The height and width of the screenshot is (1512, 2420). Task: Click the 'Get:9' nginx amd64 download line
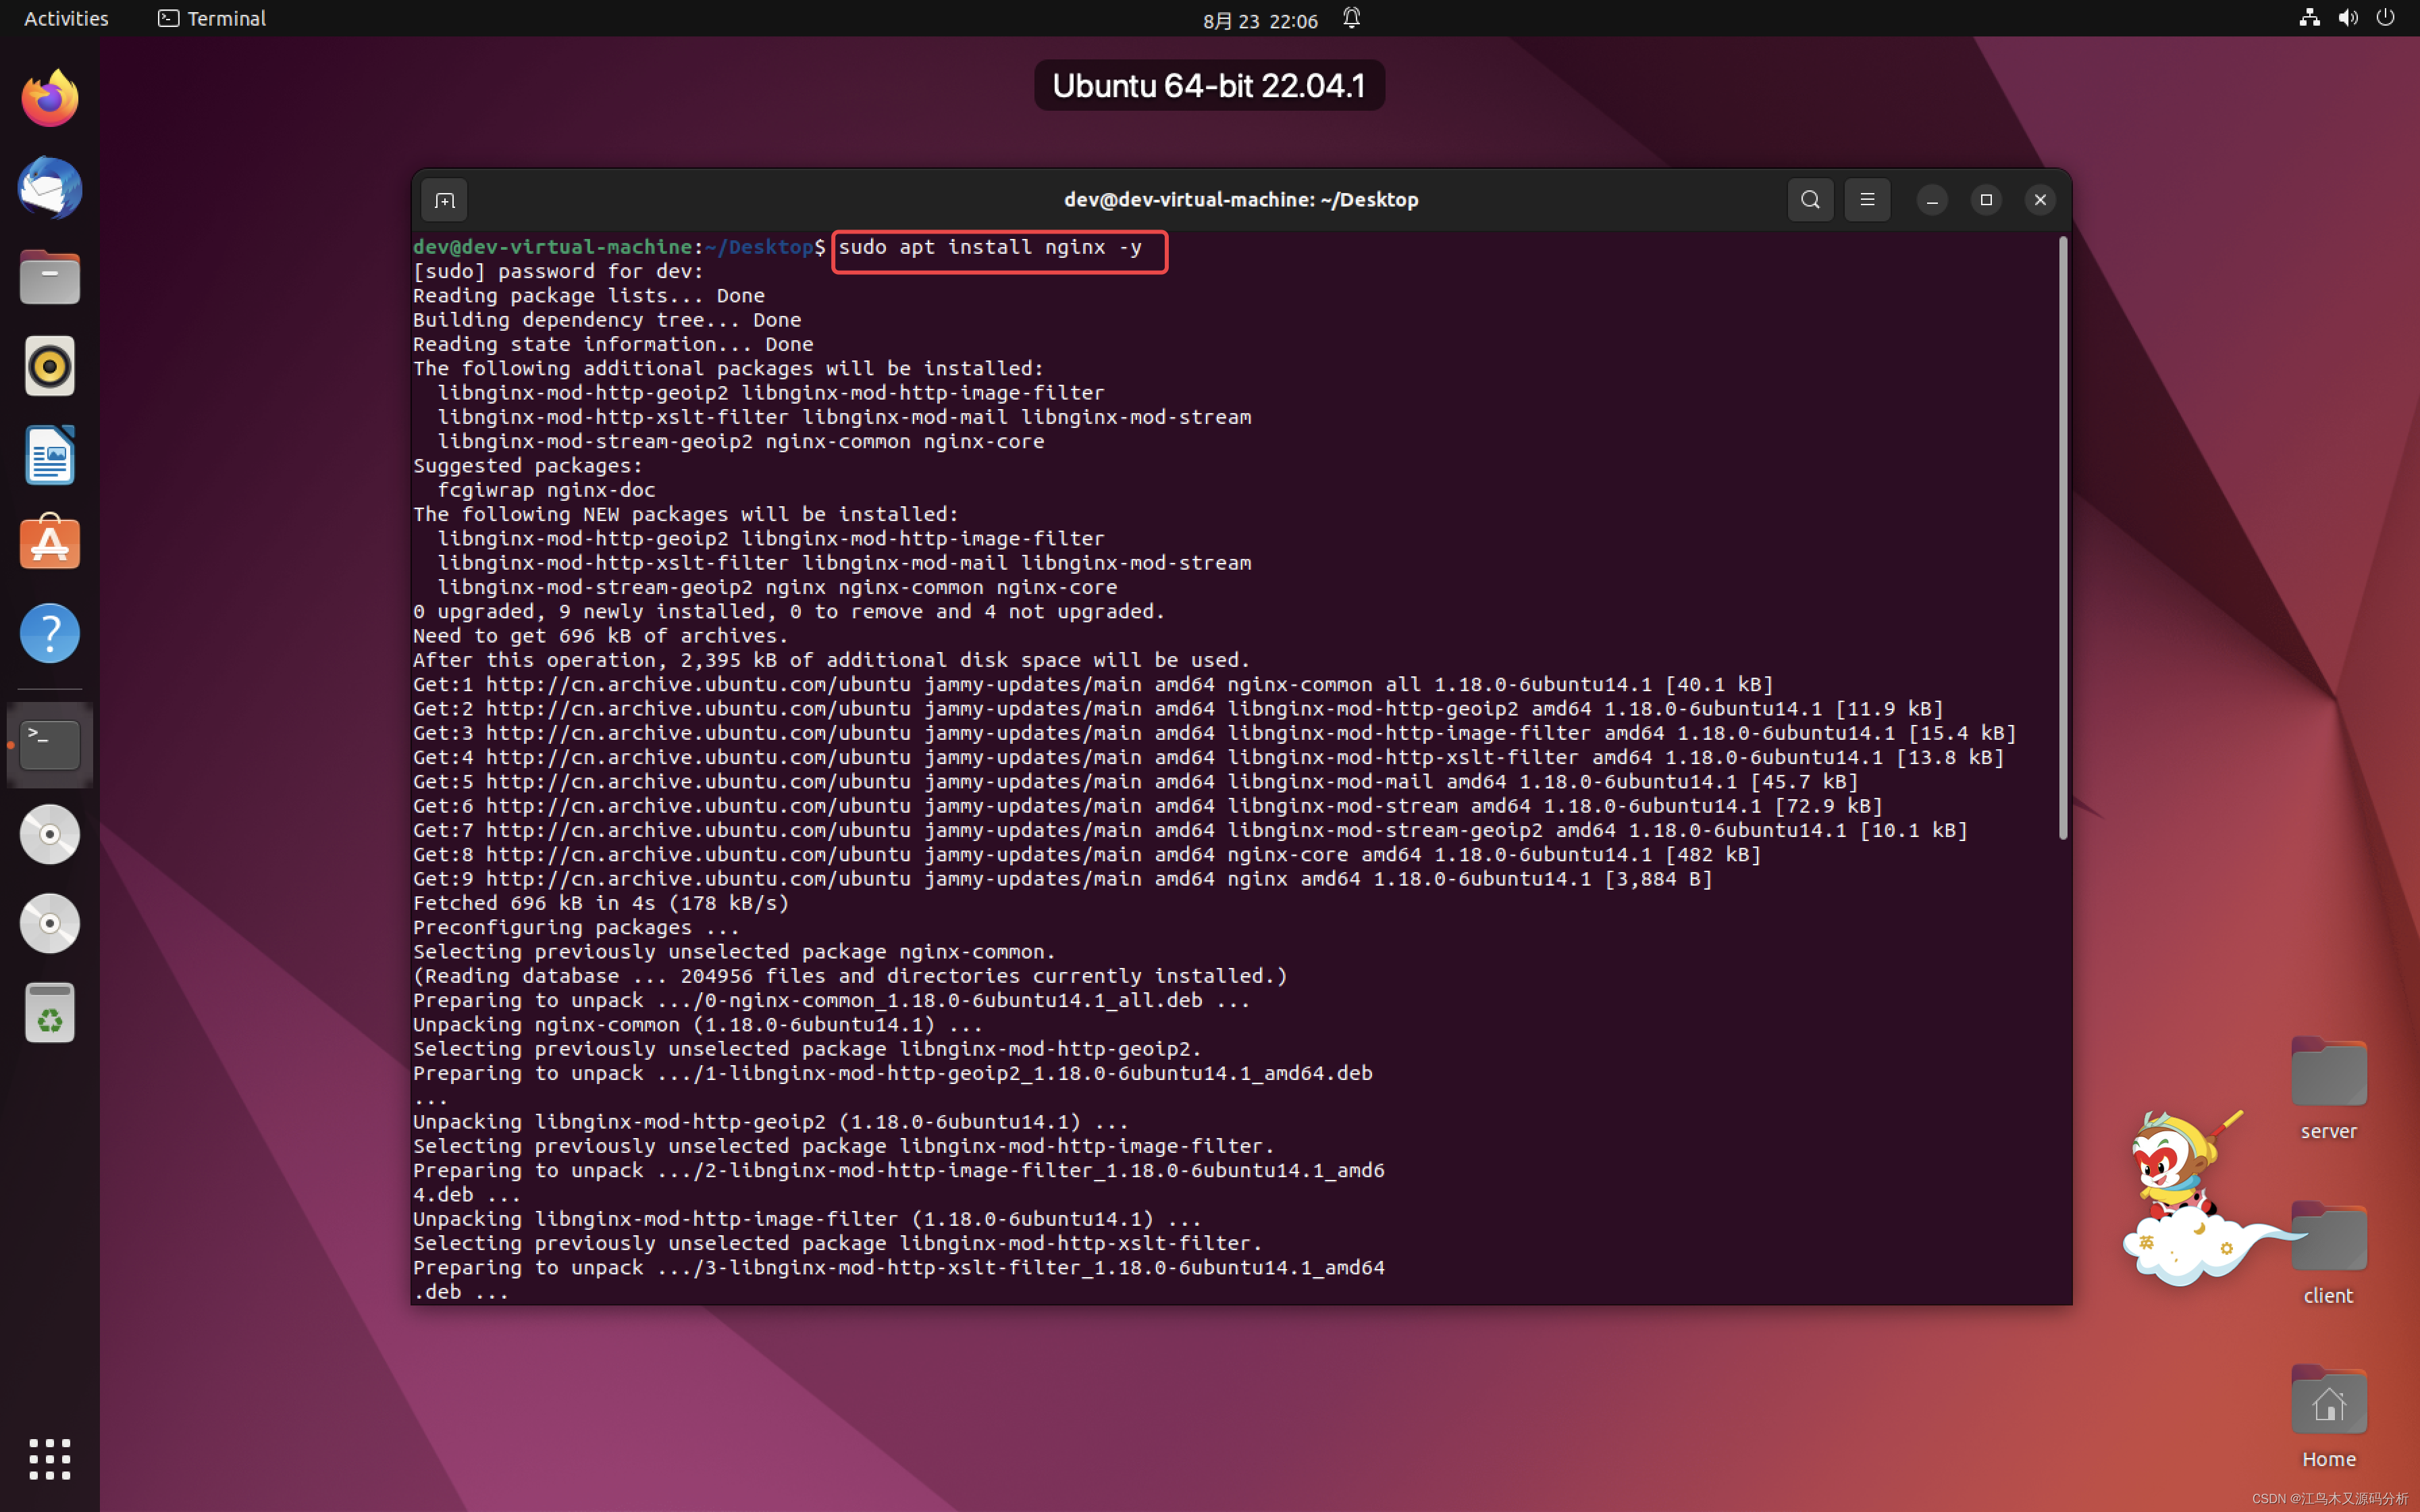1063,879
